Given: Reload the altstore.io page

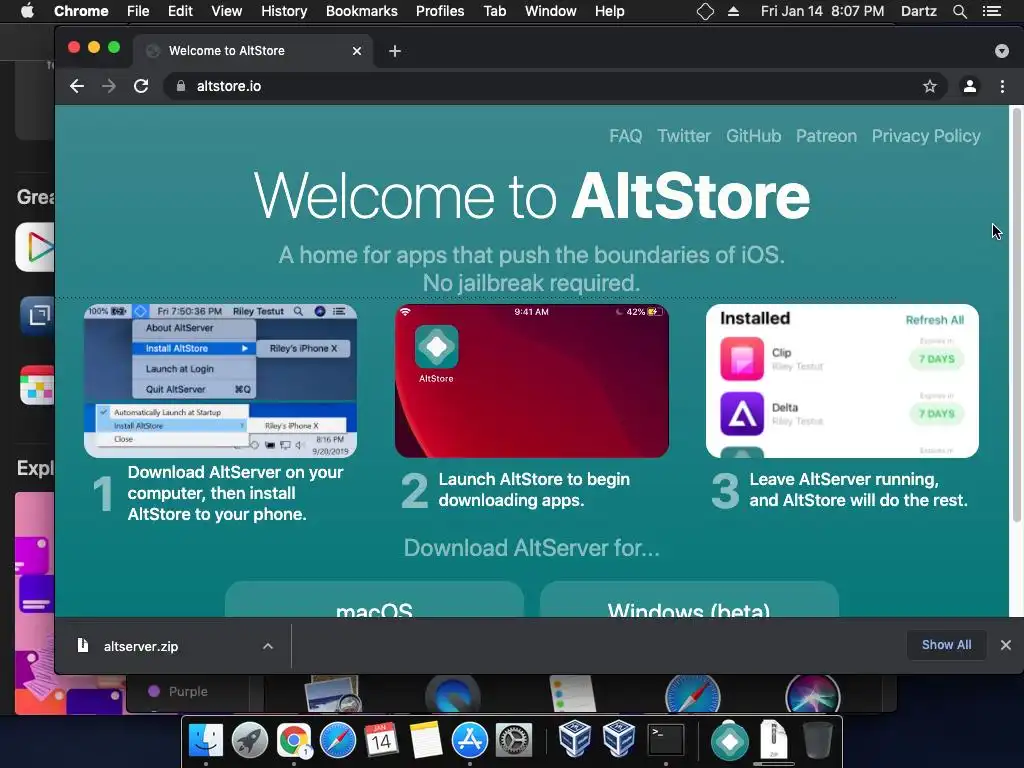Looking at the screenshot, I should pos(141,86).
